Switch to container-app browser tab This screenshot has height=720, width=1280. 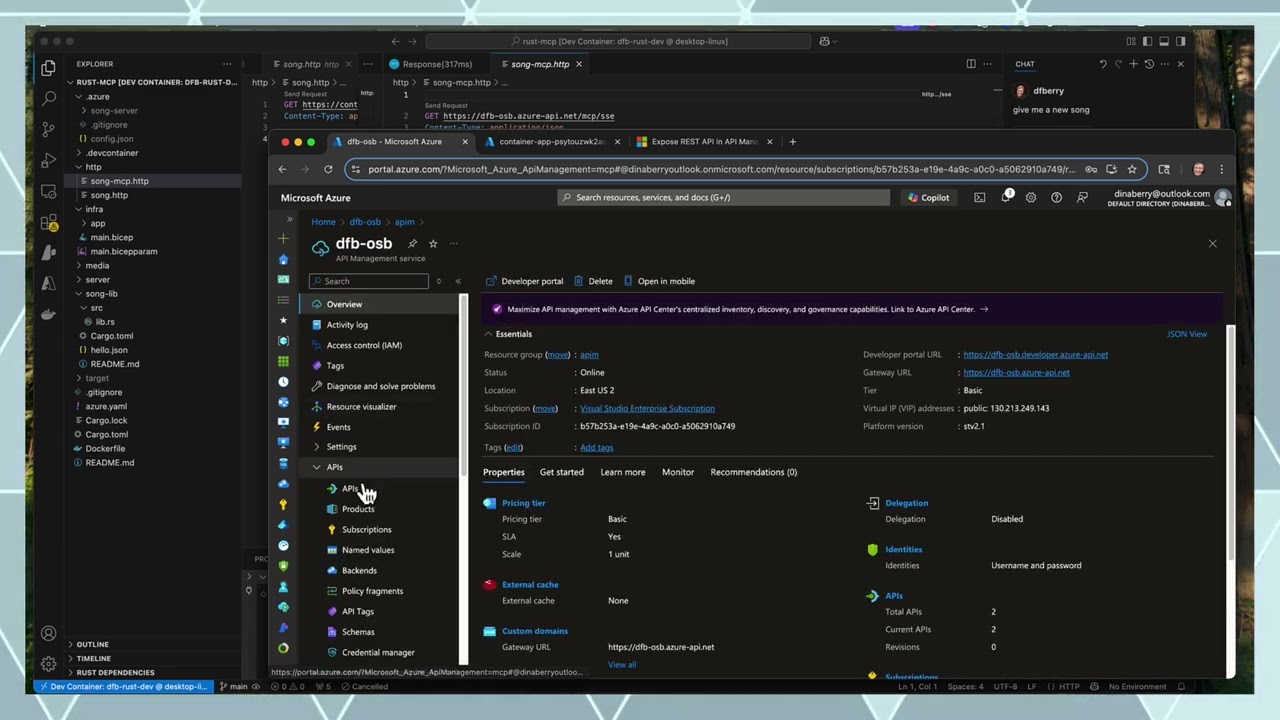[x=552, y=141]
